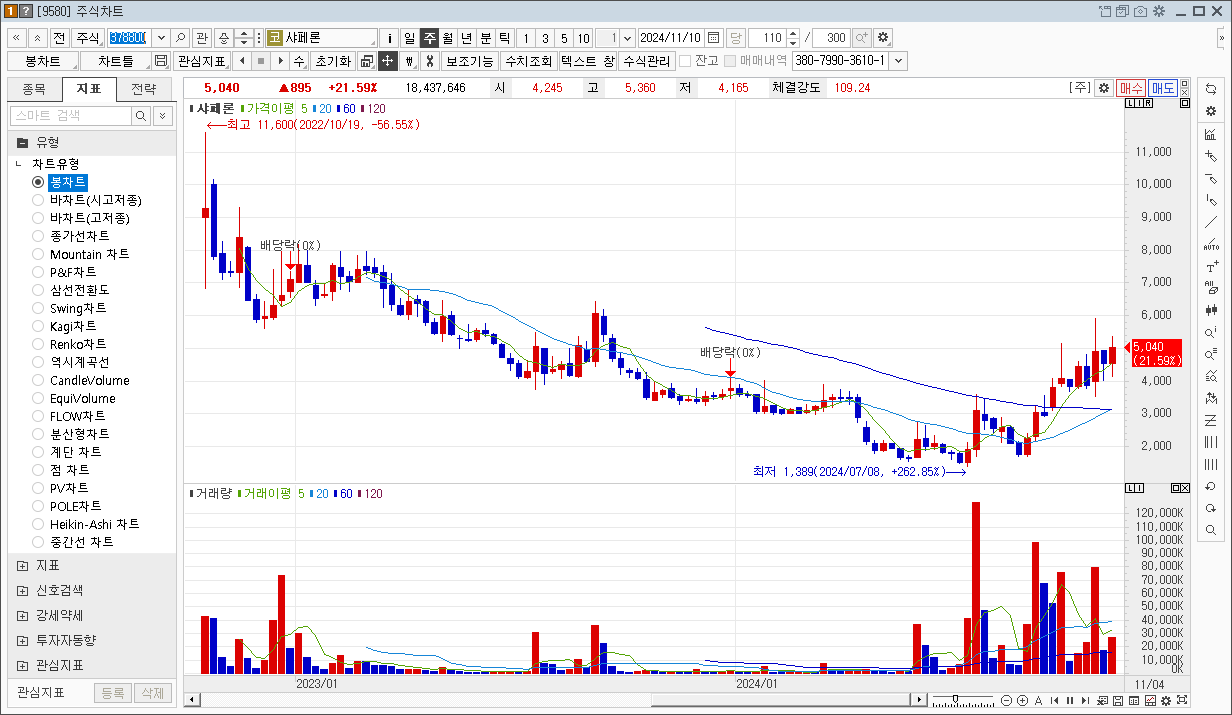1232x715 pixels.
Task: Jump to first bar of chart
Action: coord(1054,700)
